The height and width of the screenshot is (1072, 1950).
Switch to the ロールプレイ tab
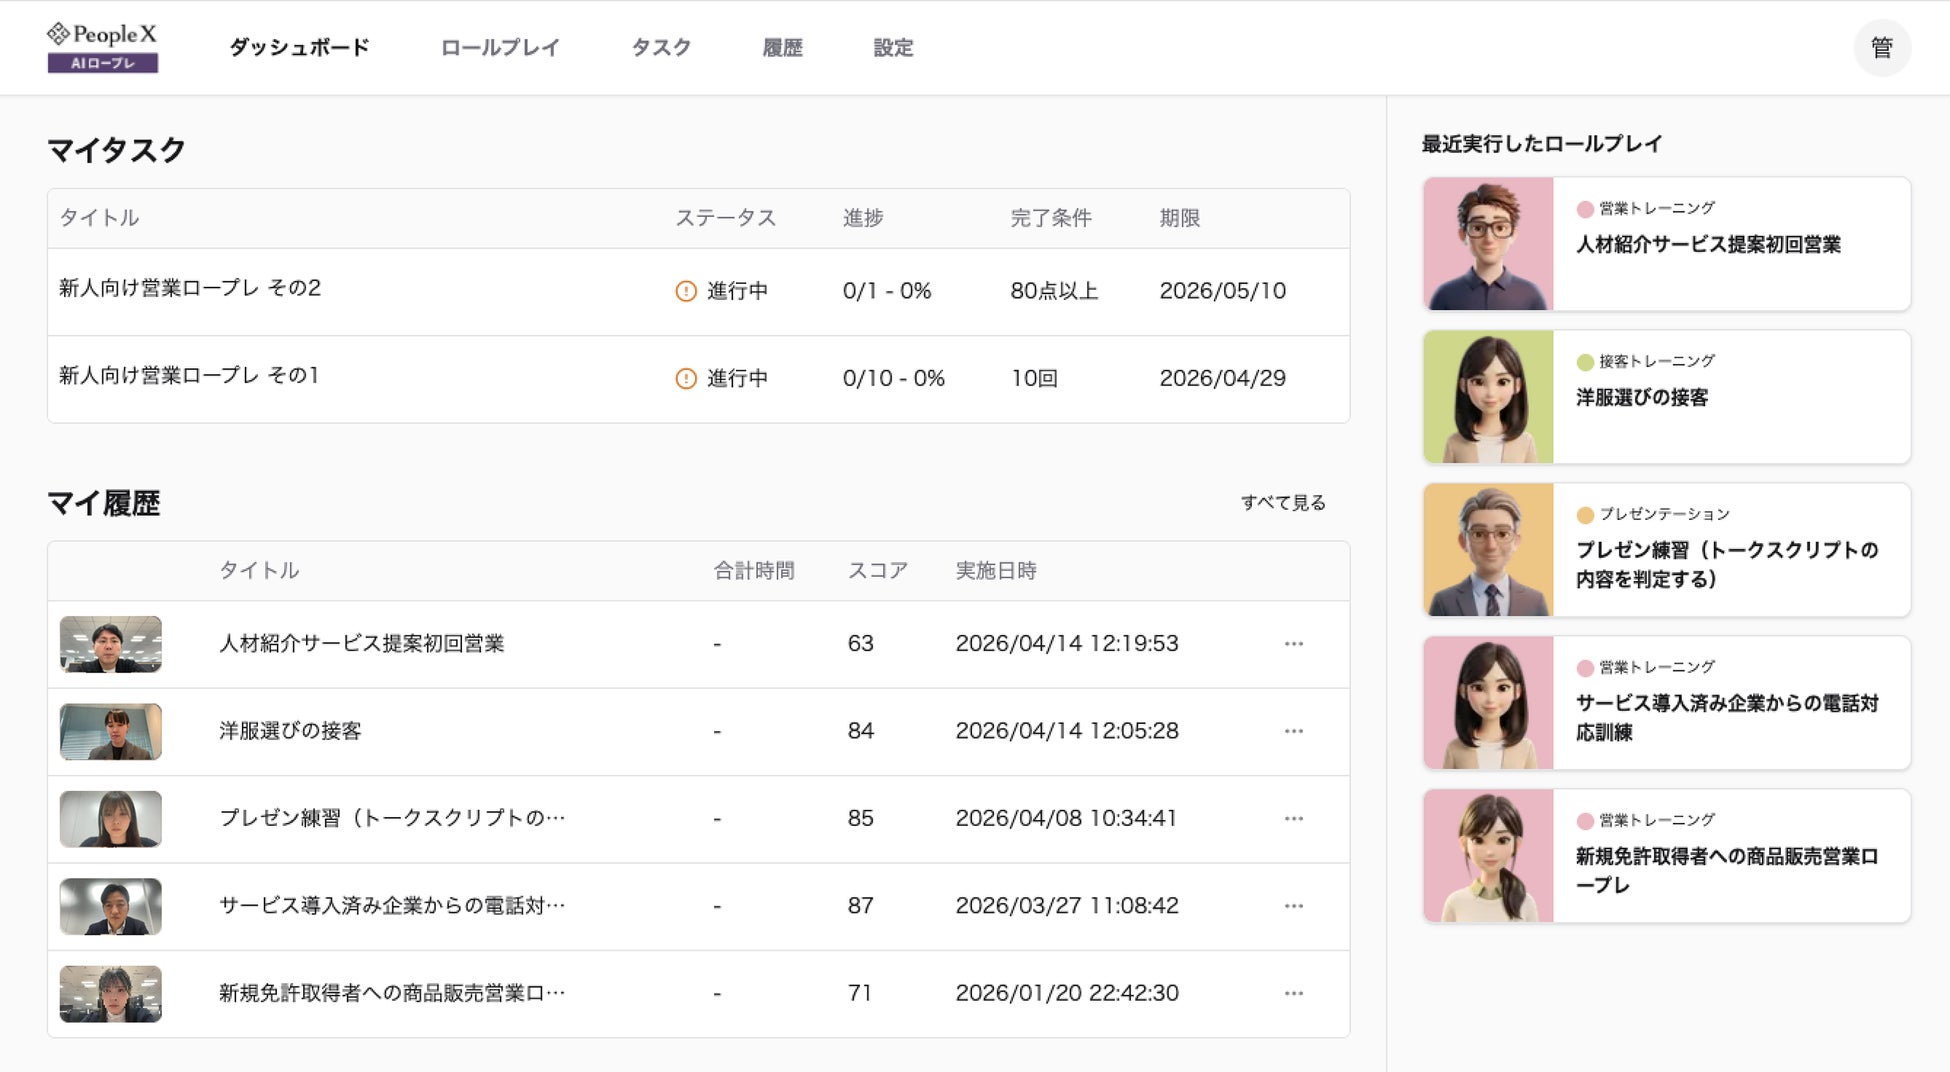(500, 48)
